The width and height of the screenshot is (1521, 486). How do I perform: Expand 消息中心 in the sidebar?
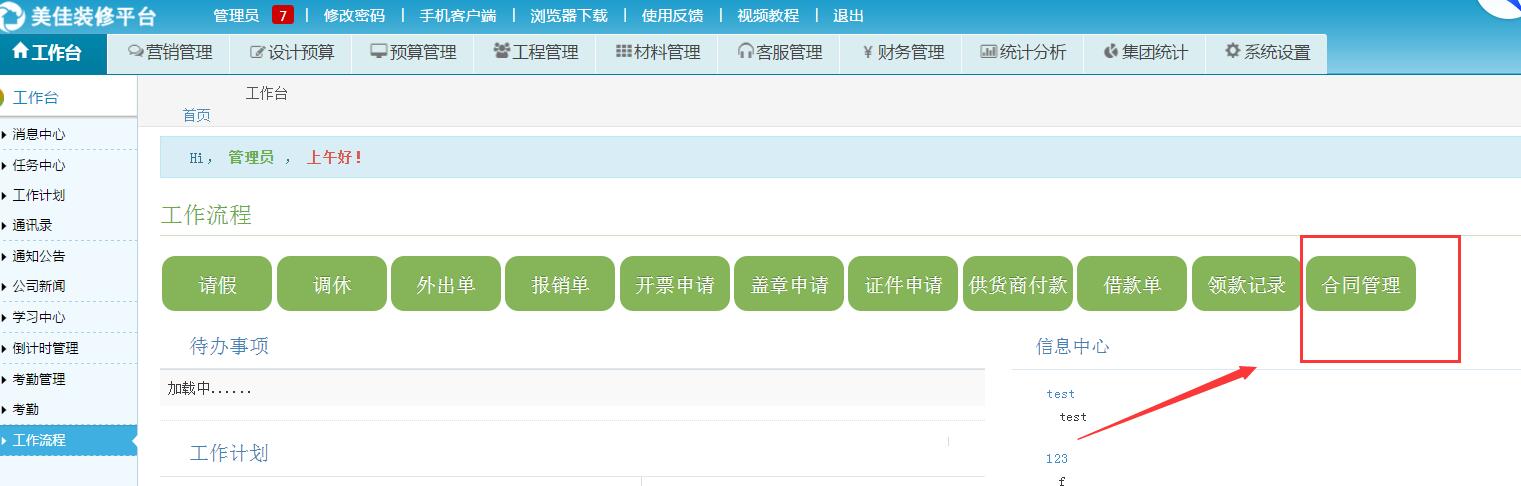[40, 134]
